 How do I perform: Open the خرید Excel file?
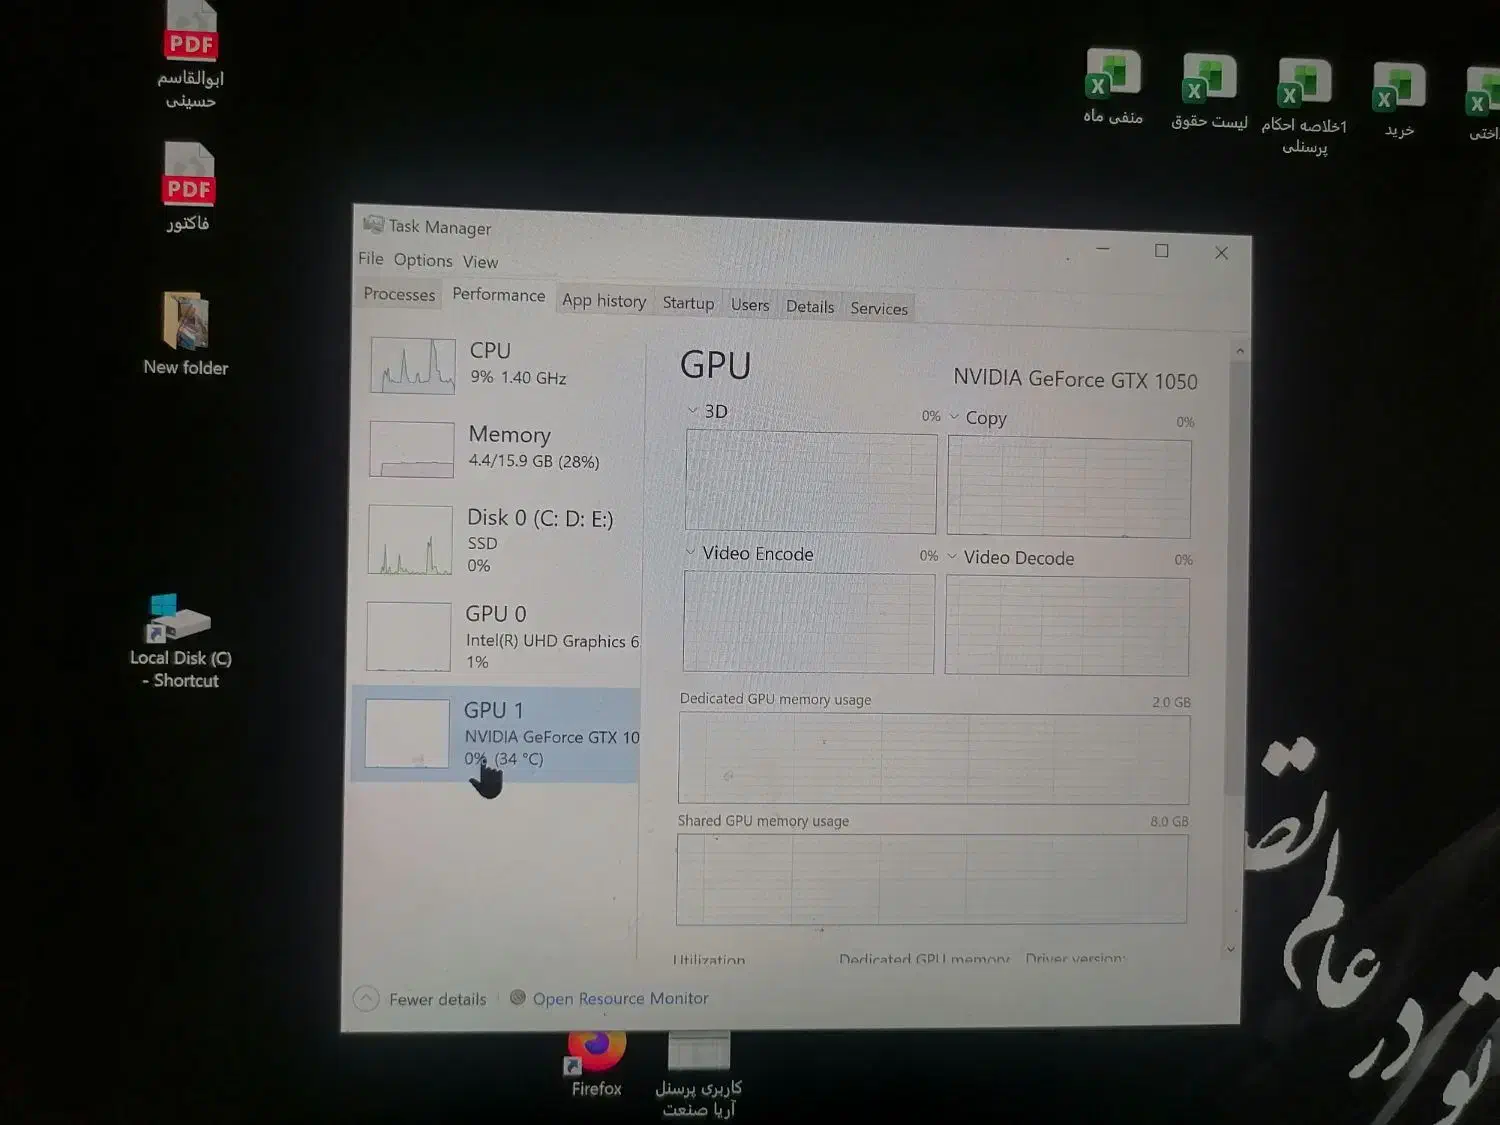point(1398,90)
